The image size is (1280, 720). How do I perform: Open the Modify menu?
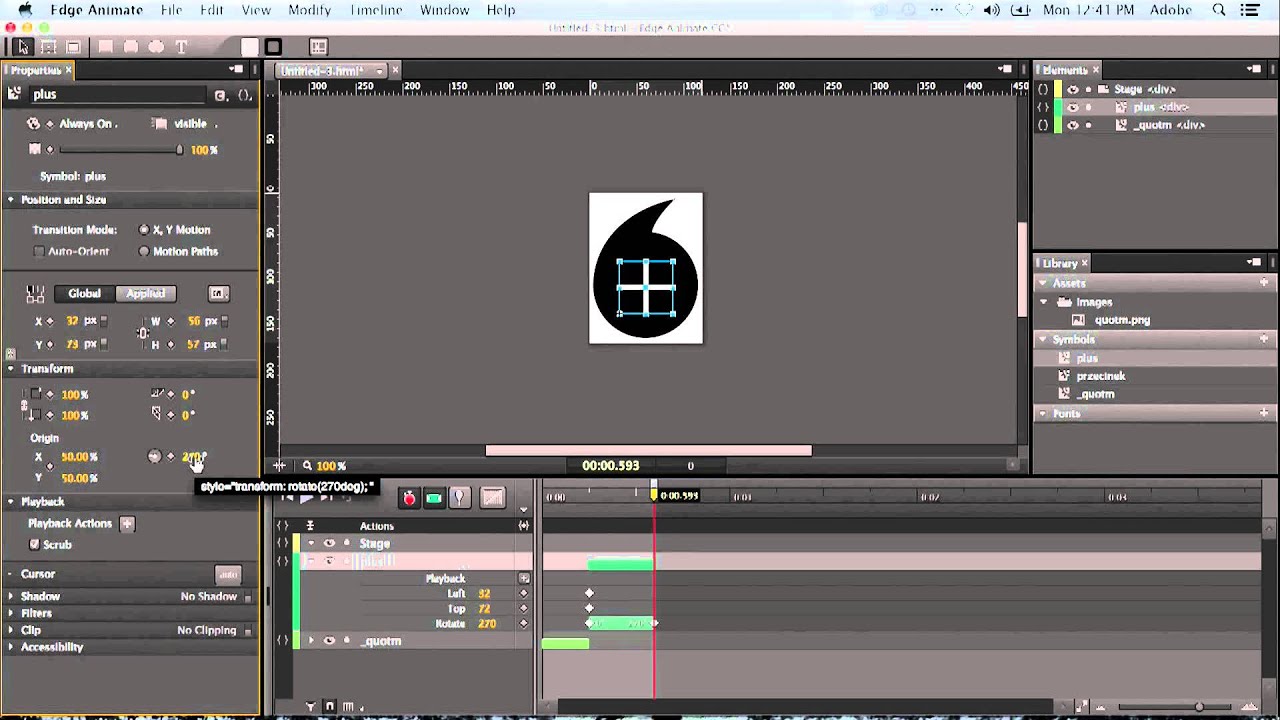[309, 10]
